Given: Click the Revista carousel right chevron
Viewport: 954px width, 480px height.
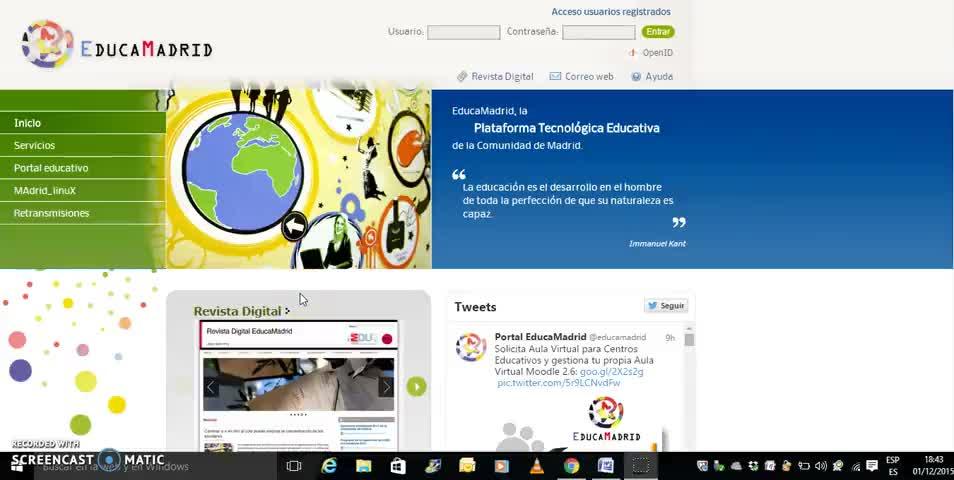Looking at the screenshot, I should point(386,386).
